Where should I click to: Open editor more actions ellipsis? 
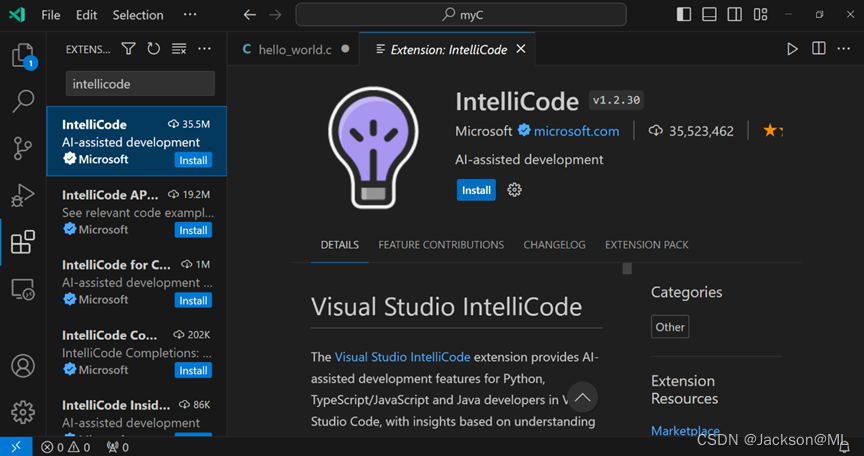tap(844, 49)
